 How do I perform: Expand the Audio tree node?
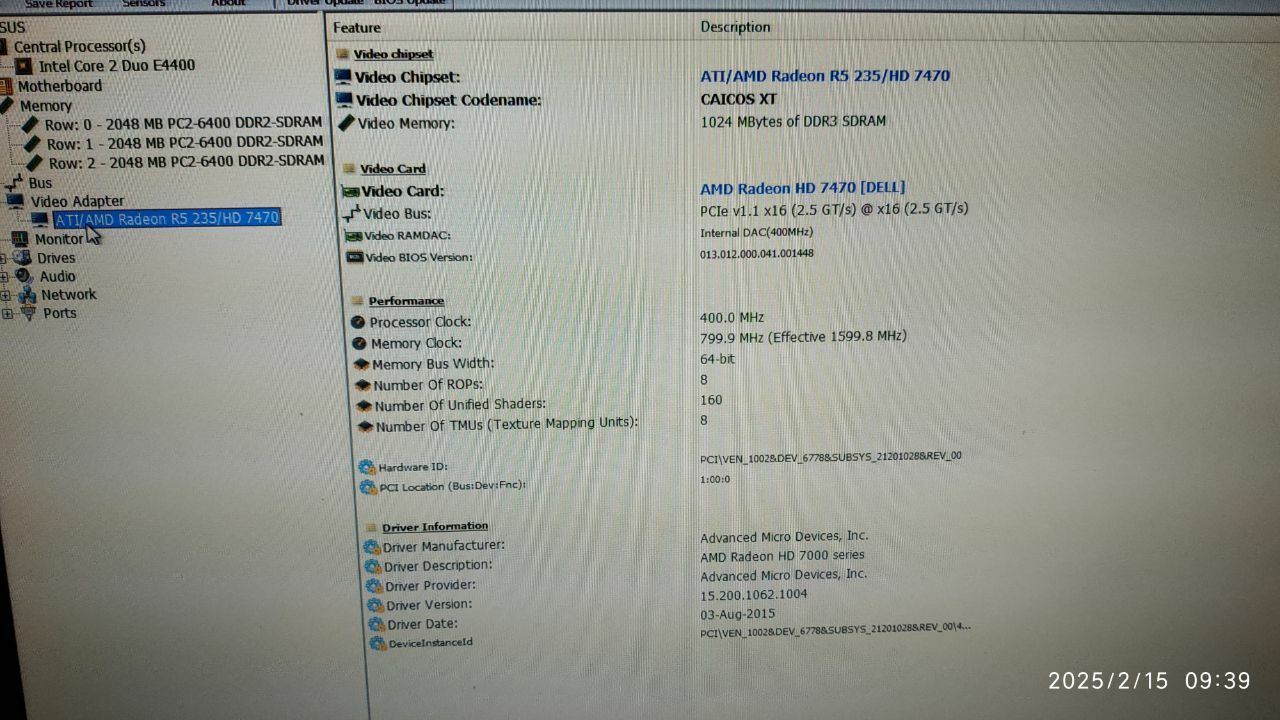point(4,277)
